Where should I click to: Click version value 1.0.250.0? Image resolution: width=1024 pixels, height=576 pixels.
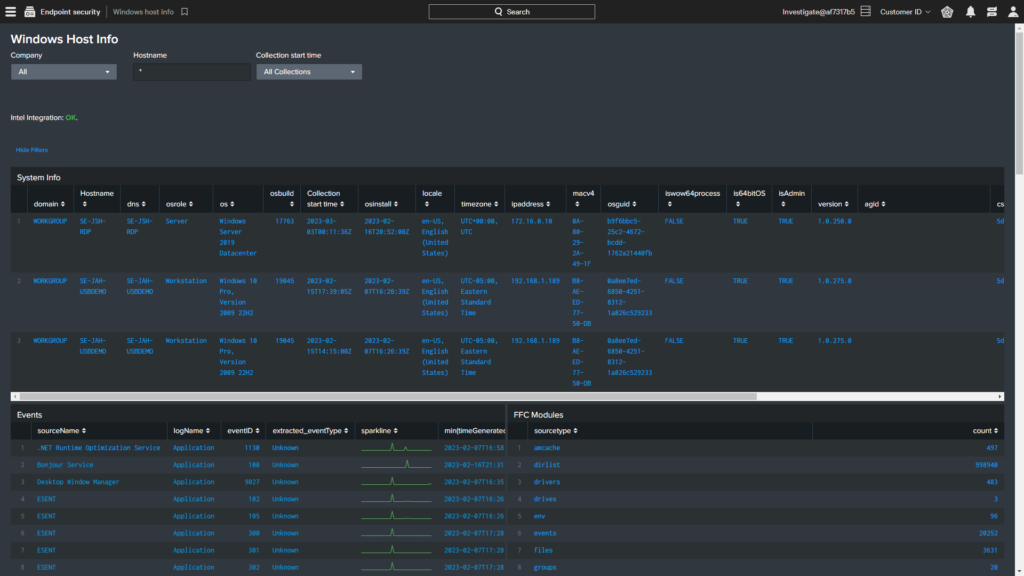click(x=835, y=221)
